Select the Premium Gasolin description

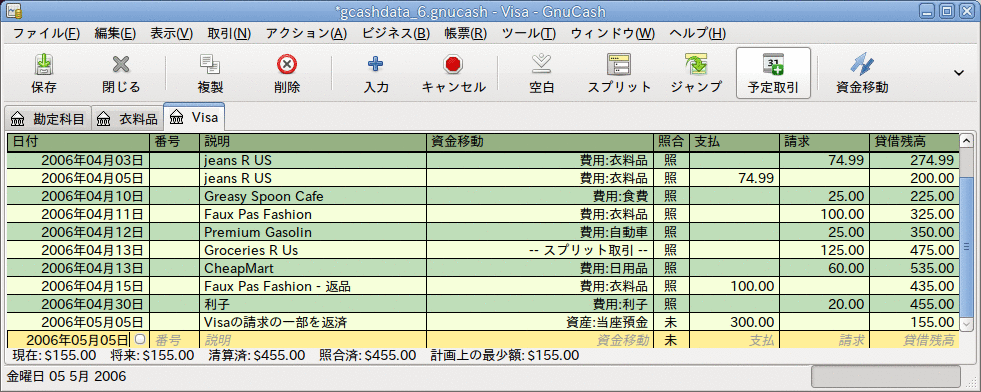pos(258,233)
